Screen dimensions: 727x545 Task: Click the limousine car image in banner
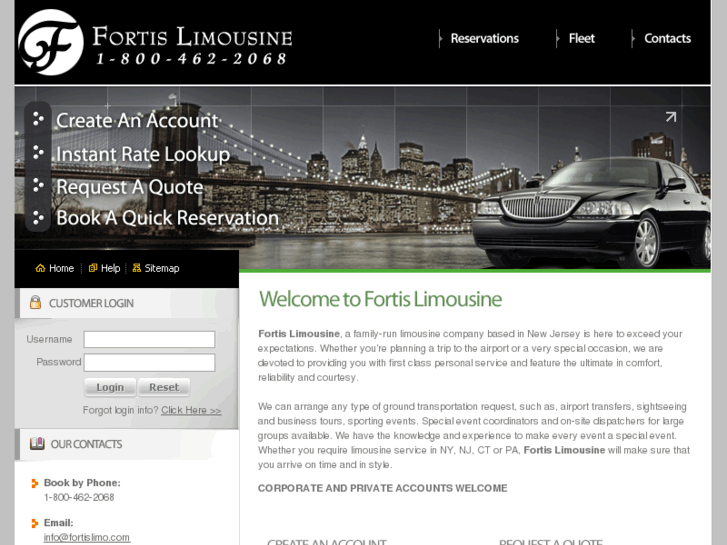coord(591,212)
